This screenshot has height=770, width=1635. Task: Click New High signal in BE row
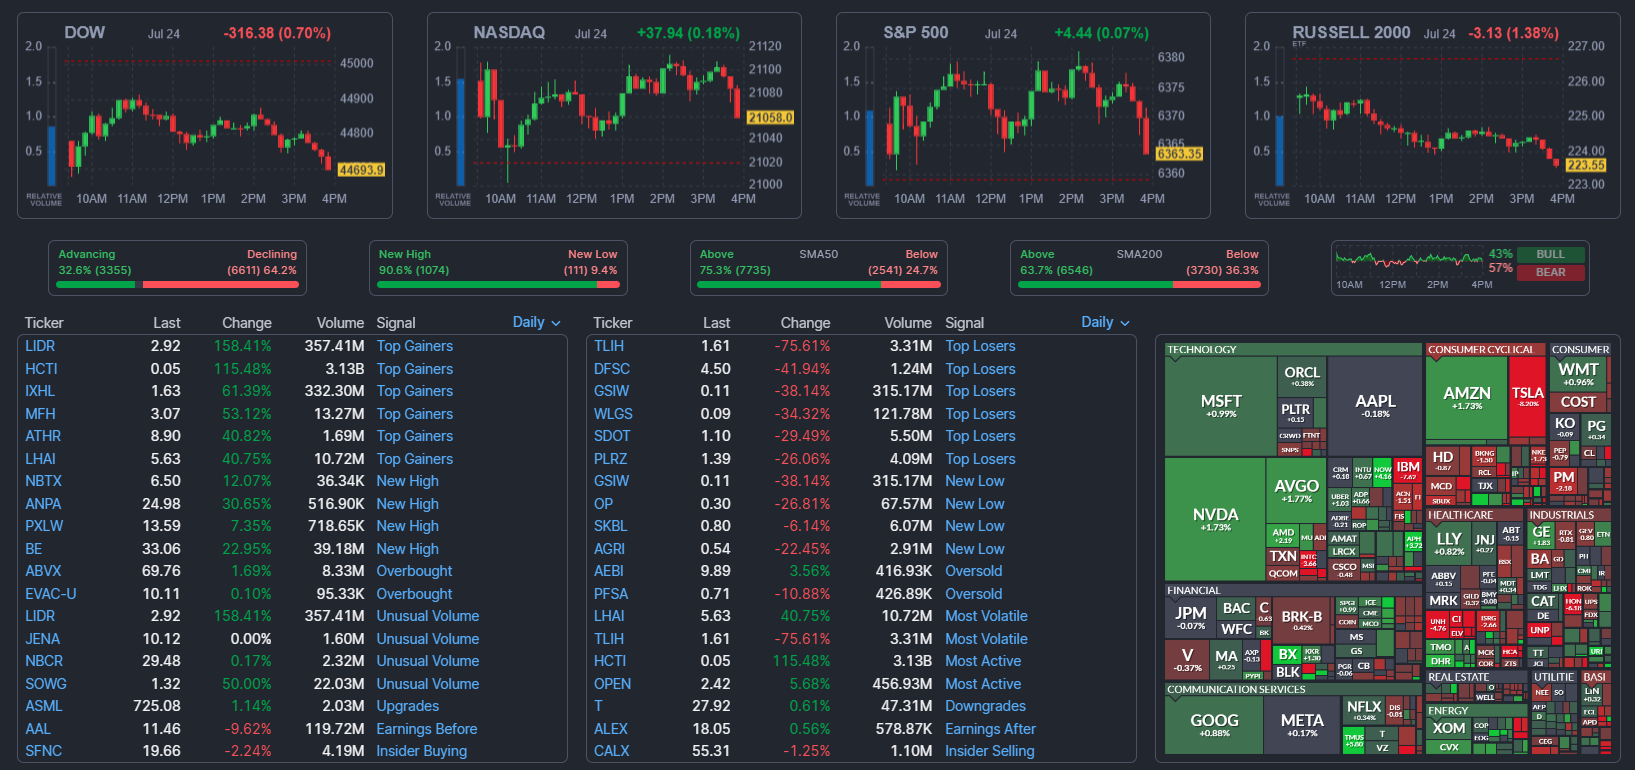(x=407, y=549)
